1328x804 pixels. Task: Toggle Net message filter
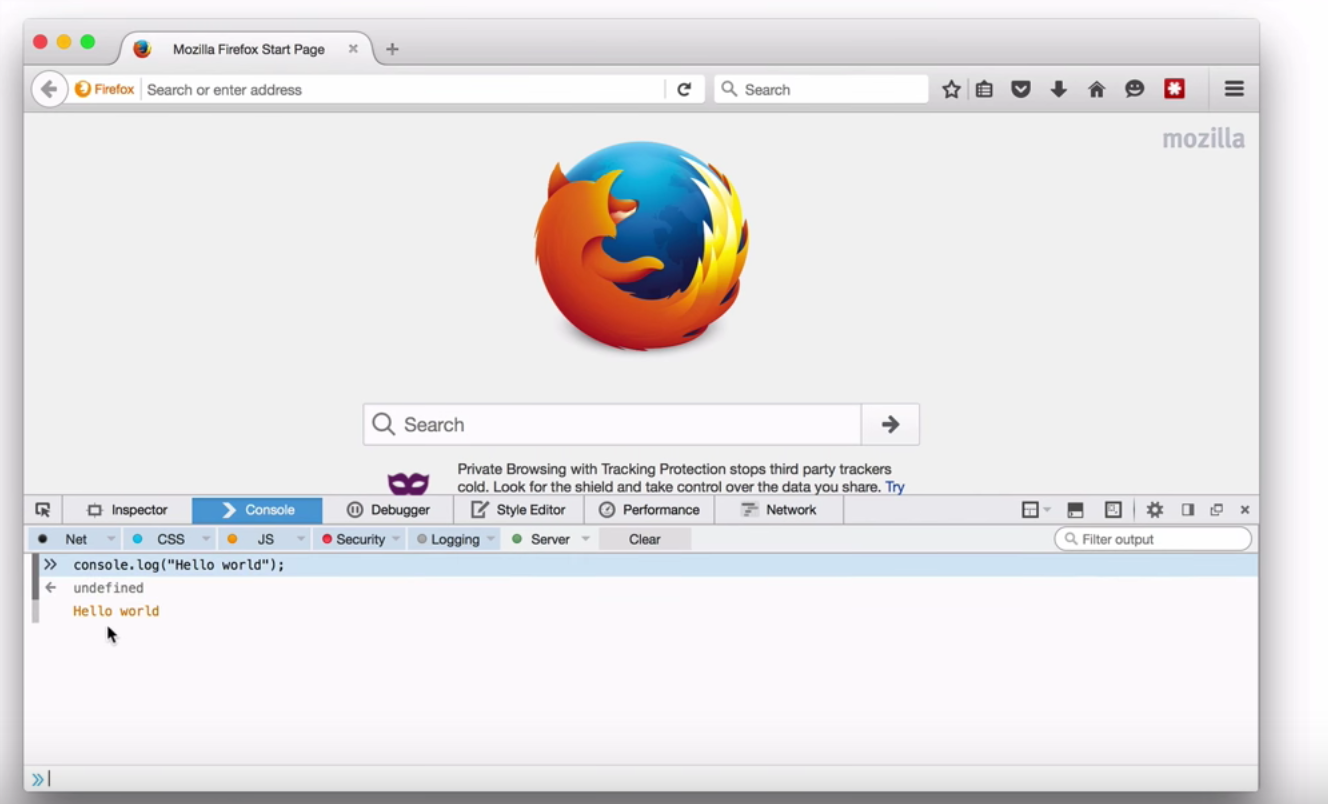click(66, 539)
